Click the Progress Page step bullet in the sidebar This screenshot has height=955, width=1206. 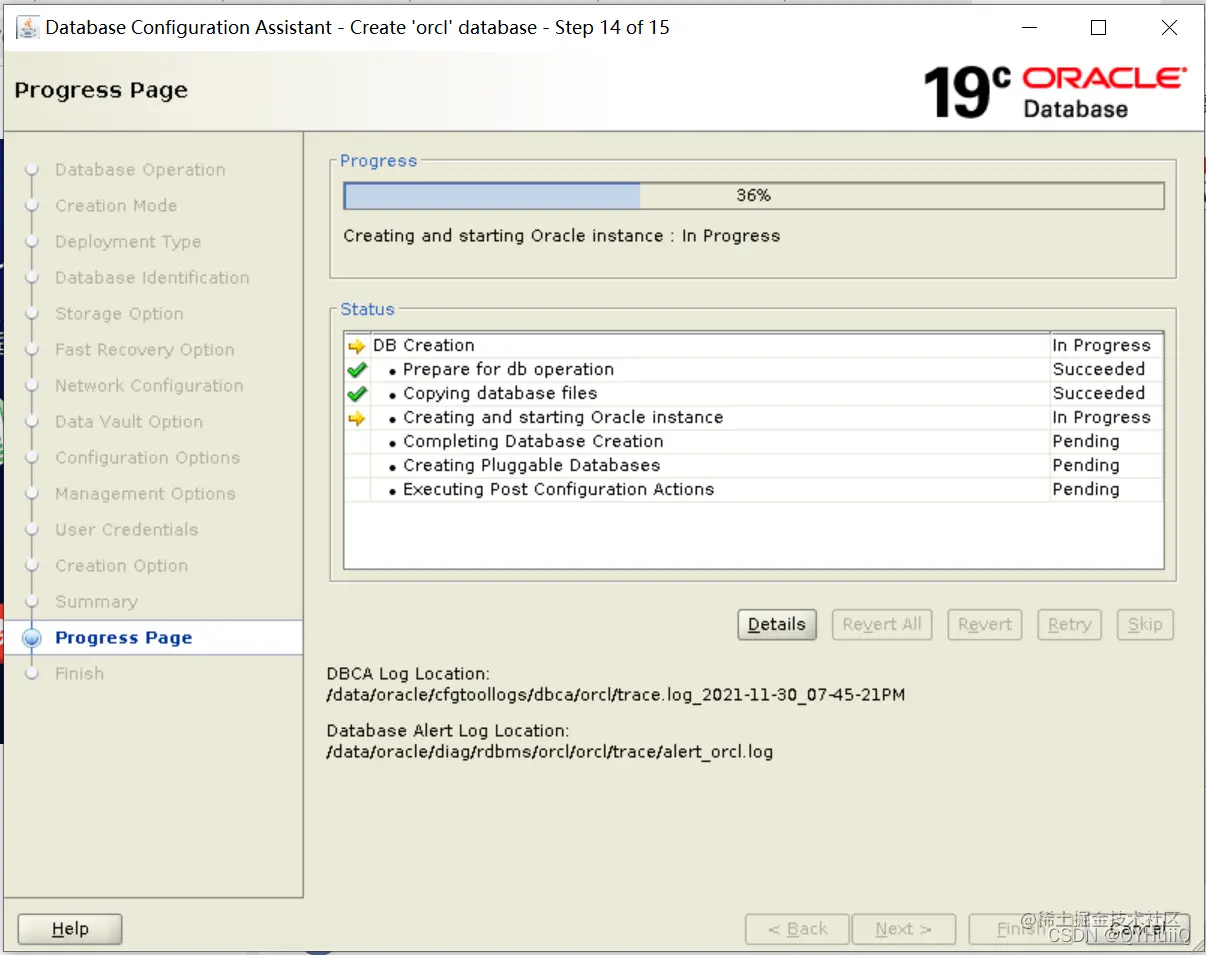coord(33,638)
